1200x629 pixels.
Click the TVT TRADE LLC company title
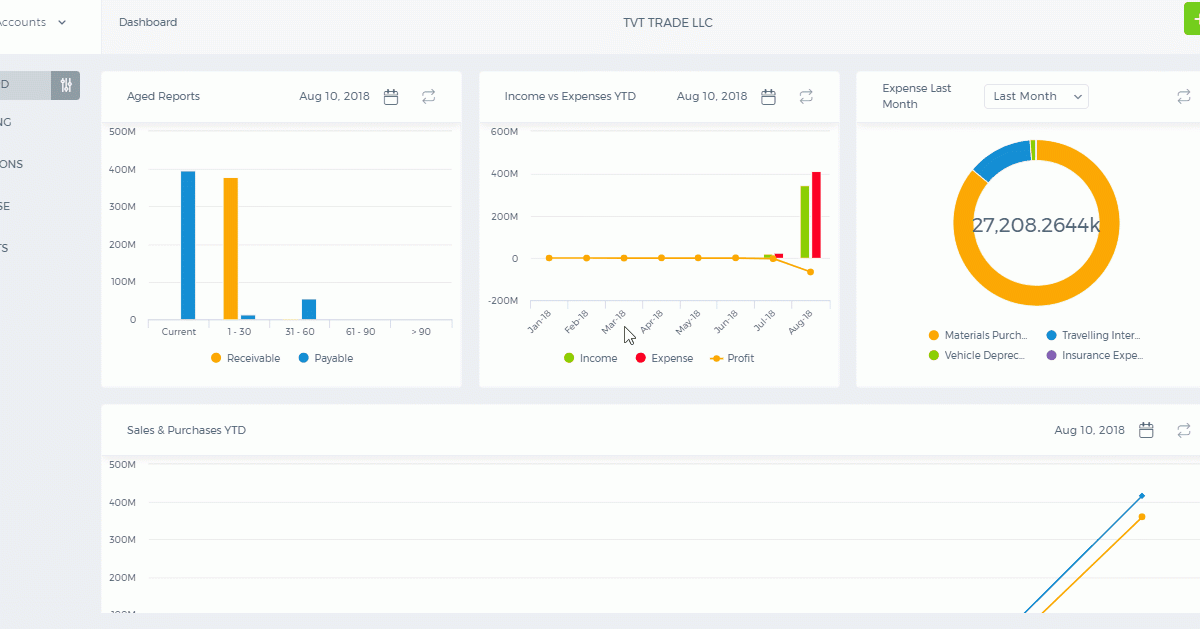pos(668,23)
